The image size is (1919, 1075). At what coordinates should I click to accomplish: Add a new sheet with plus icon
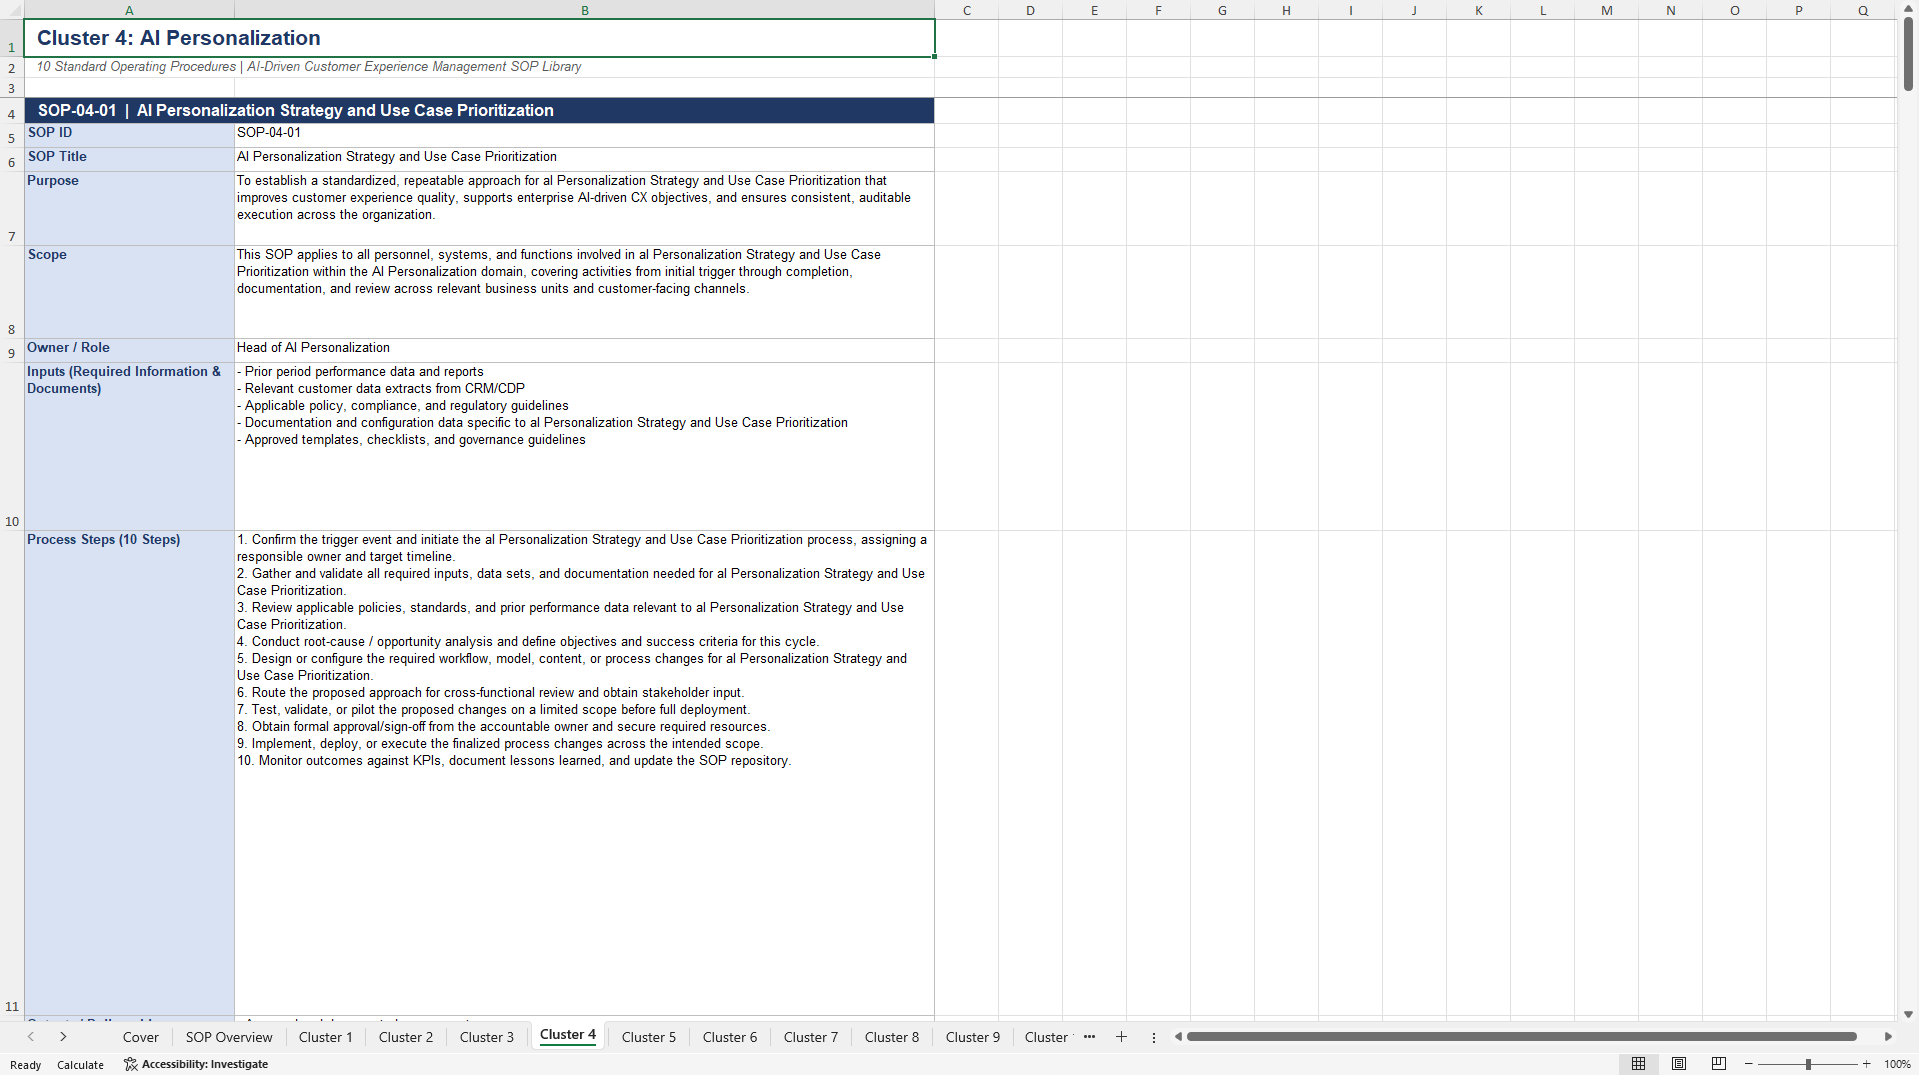point(1121,1037)
